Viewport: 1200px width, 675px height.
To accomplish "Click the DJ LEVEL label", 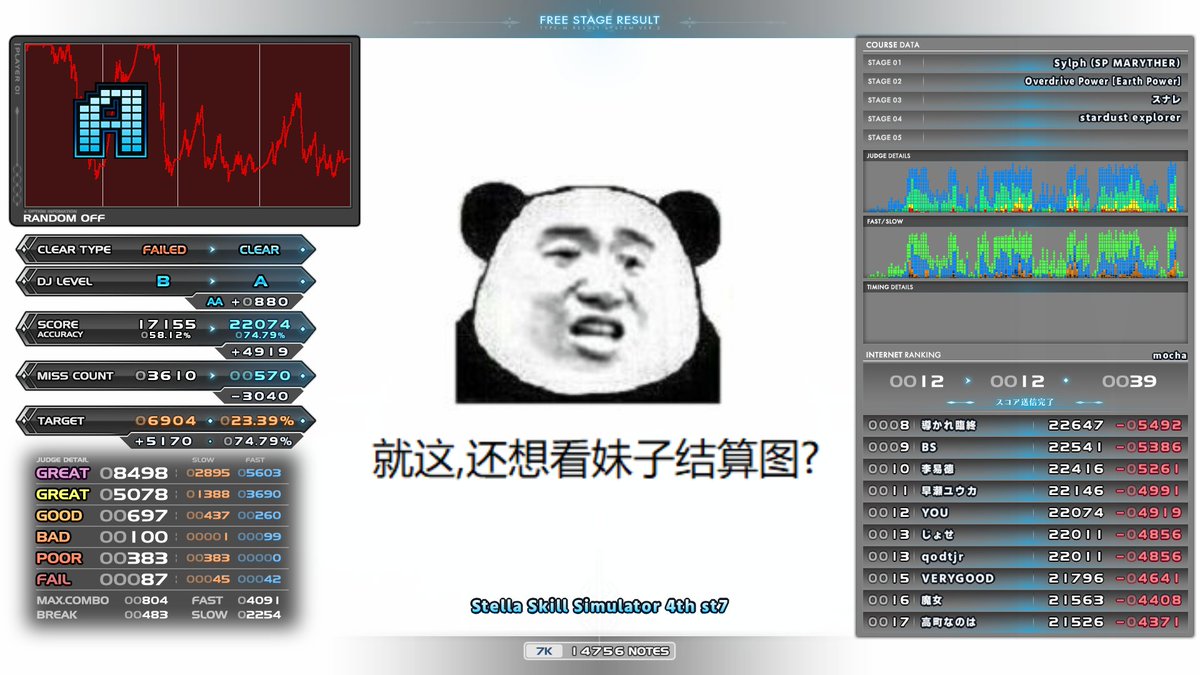I will [x=64, y=281].
